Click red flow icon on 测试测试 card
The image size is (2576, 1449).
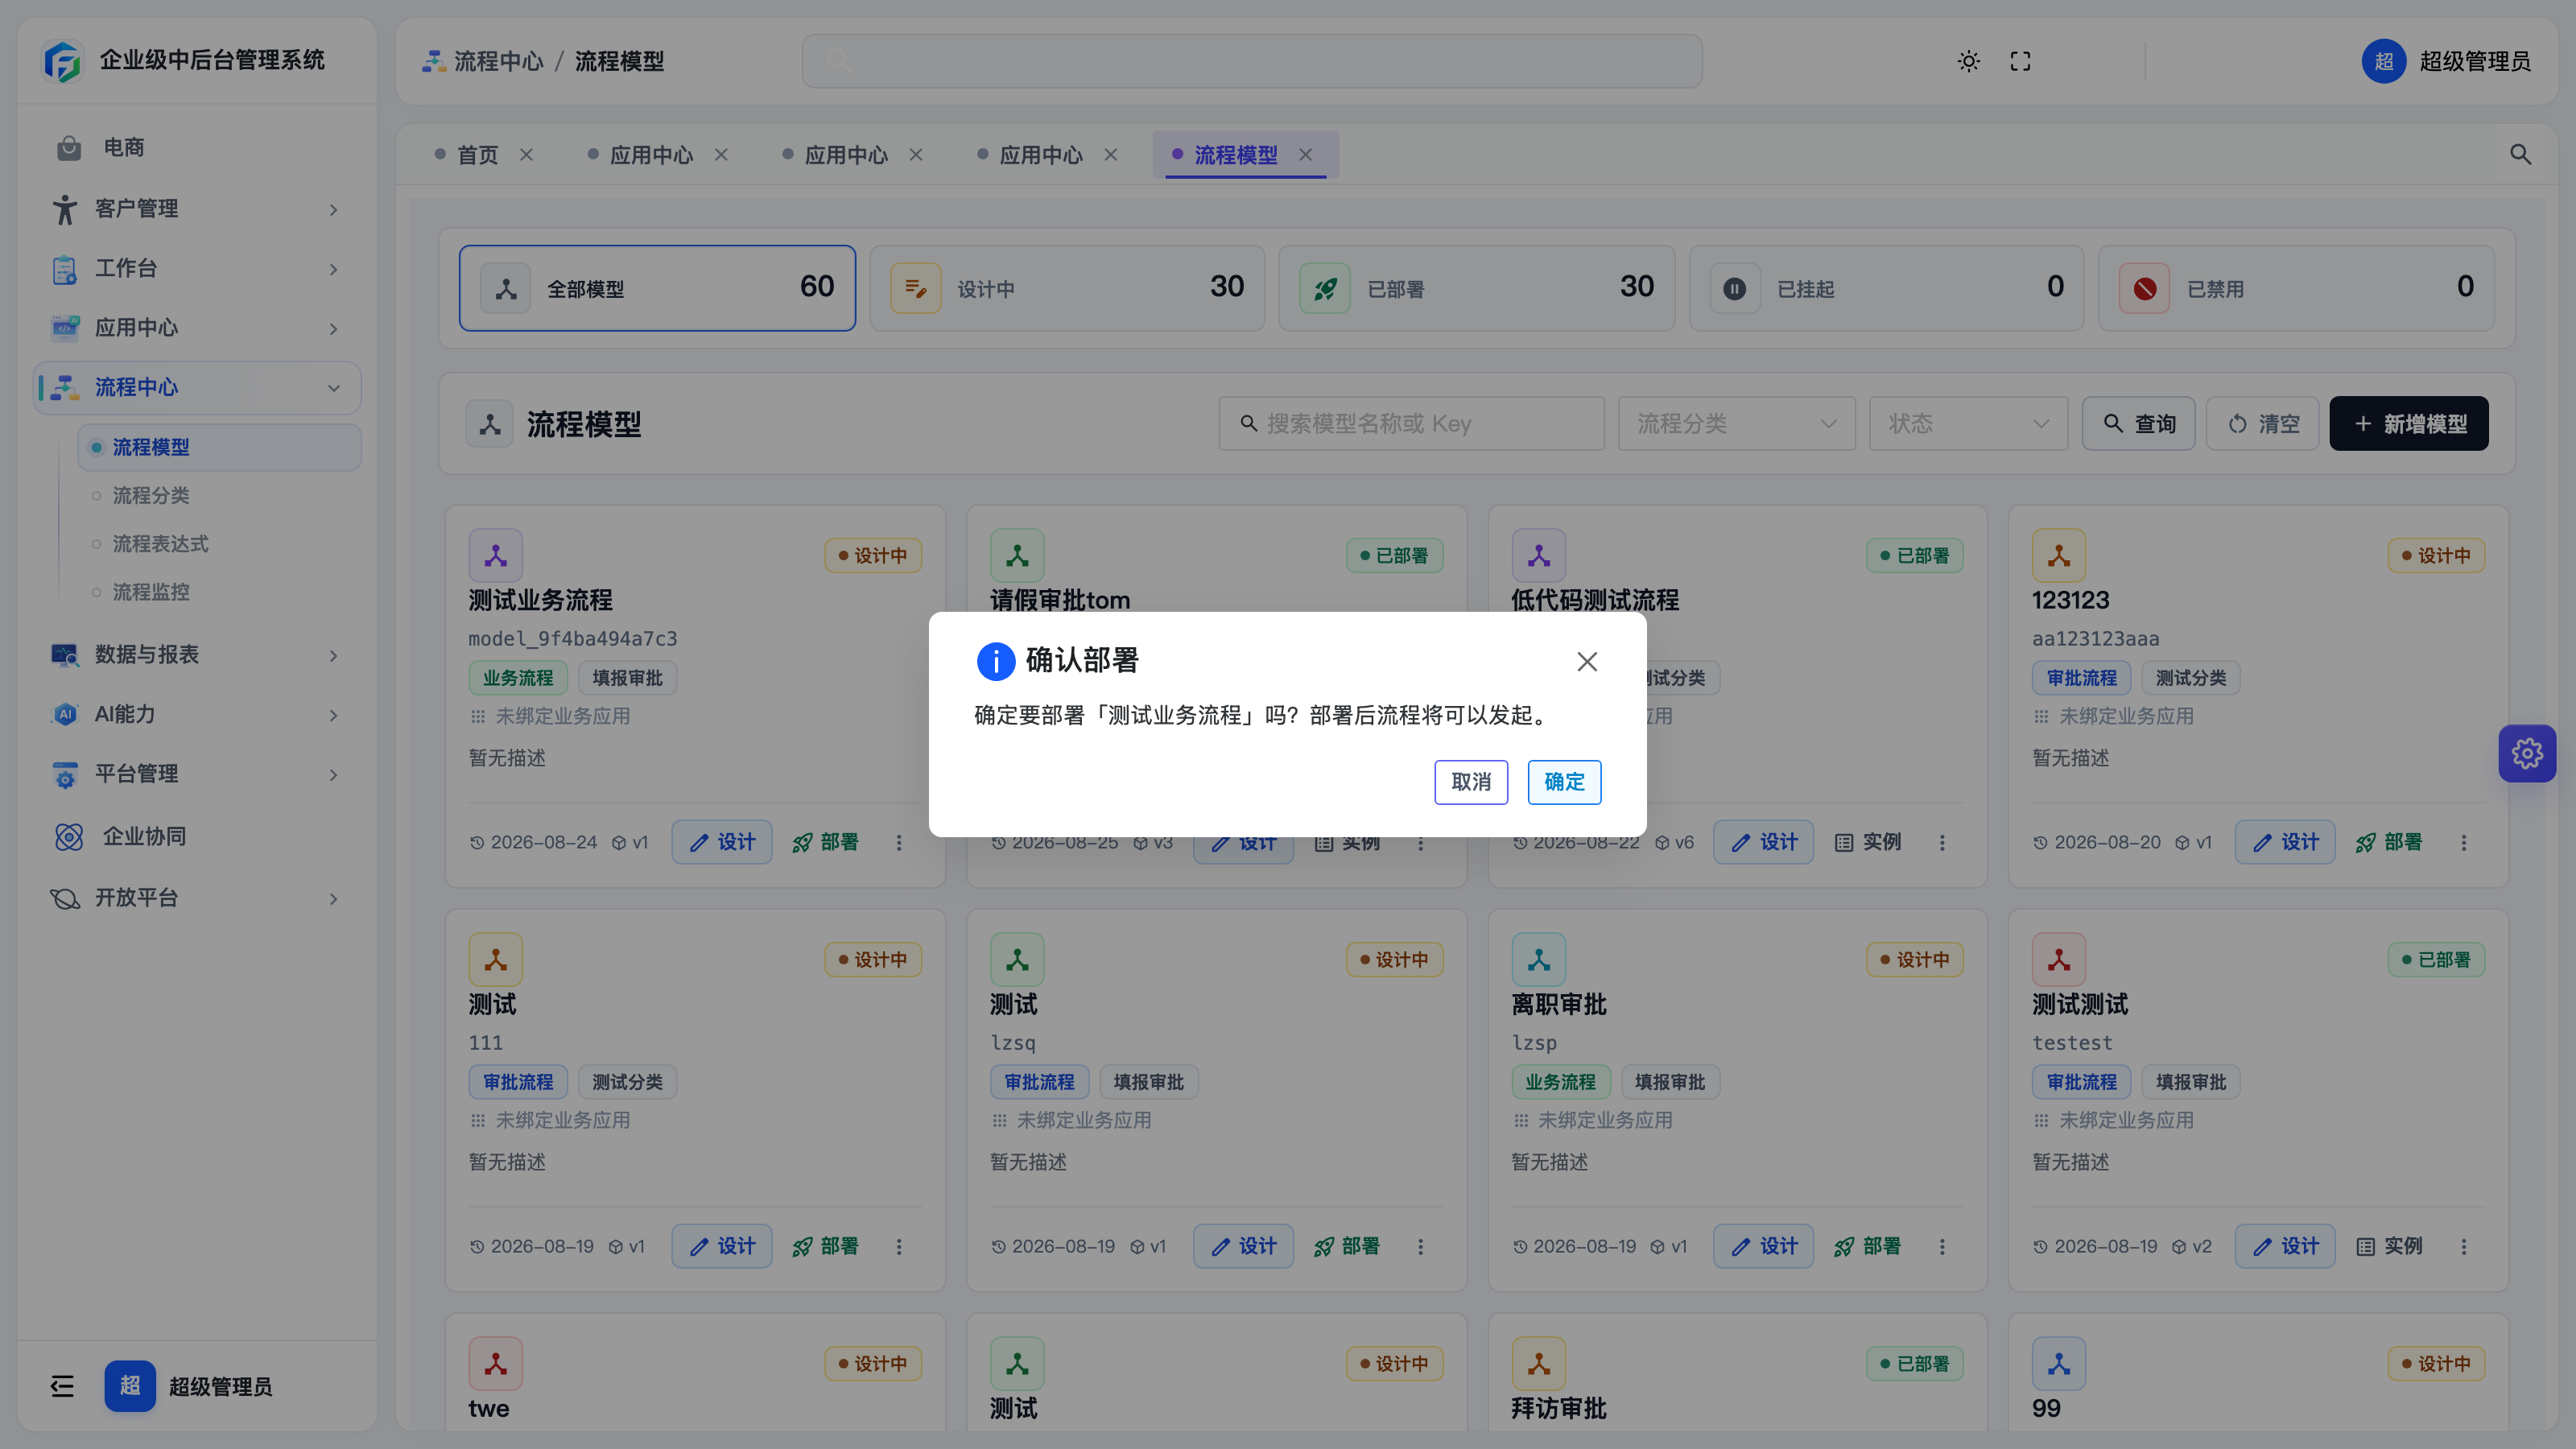[x=2058, y=960]
